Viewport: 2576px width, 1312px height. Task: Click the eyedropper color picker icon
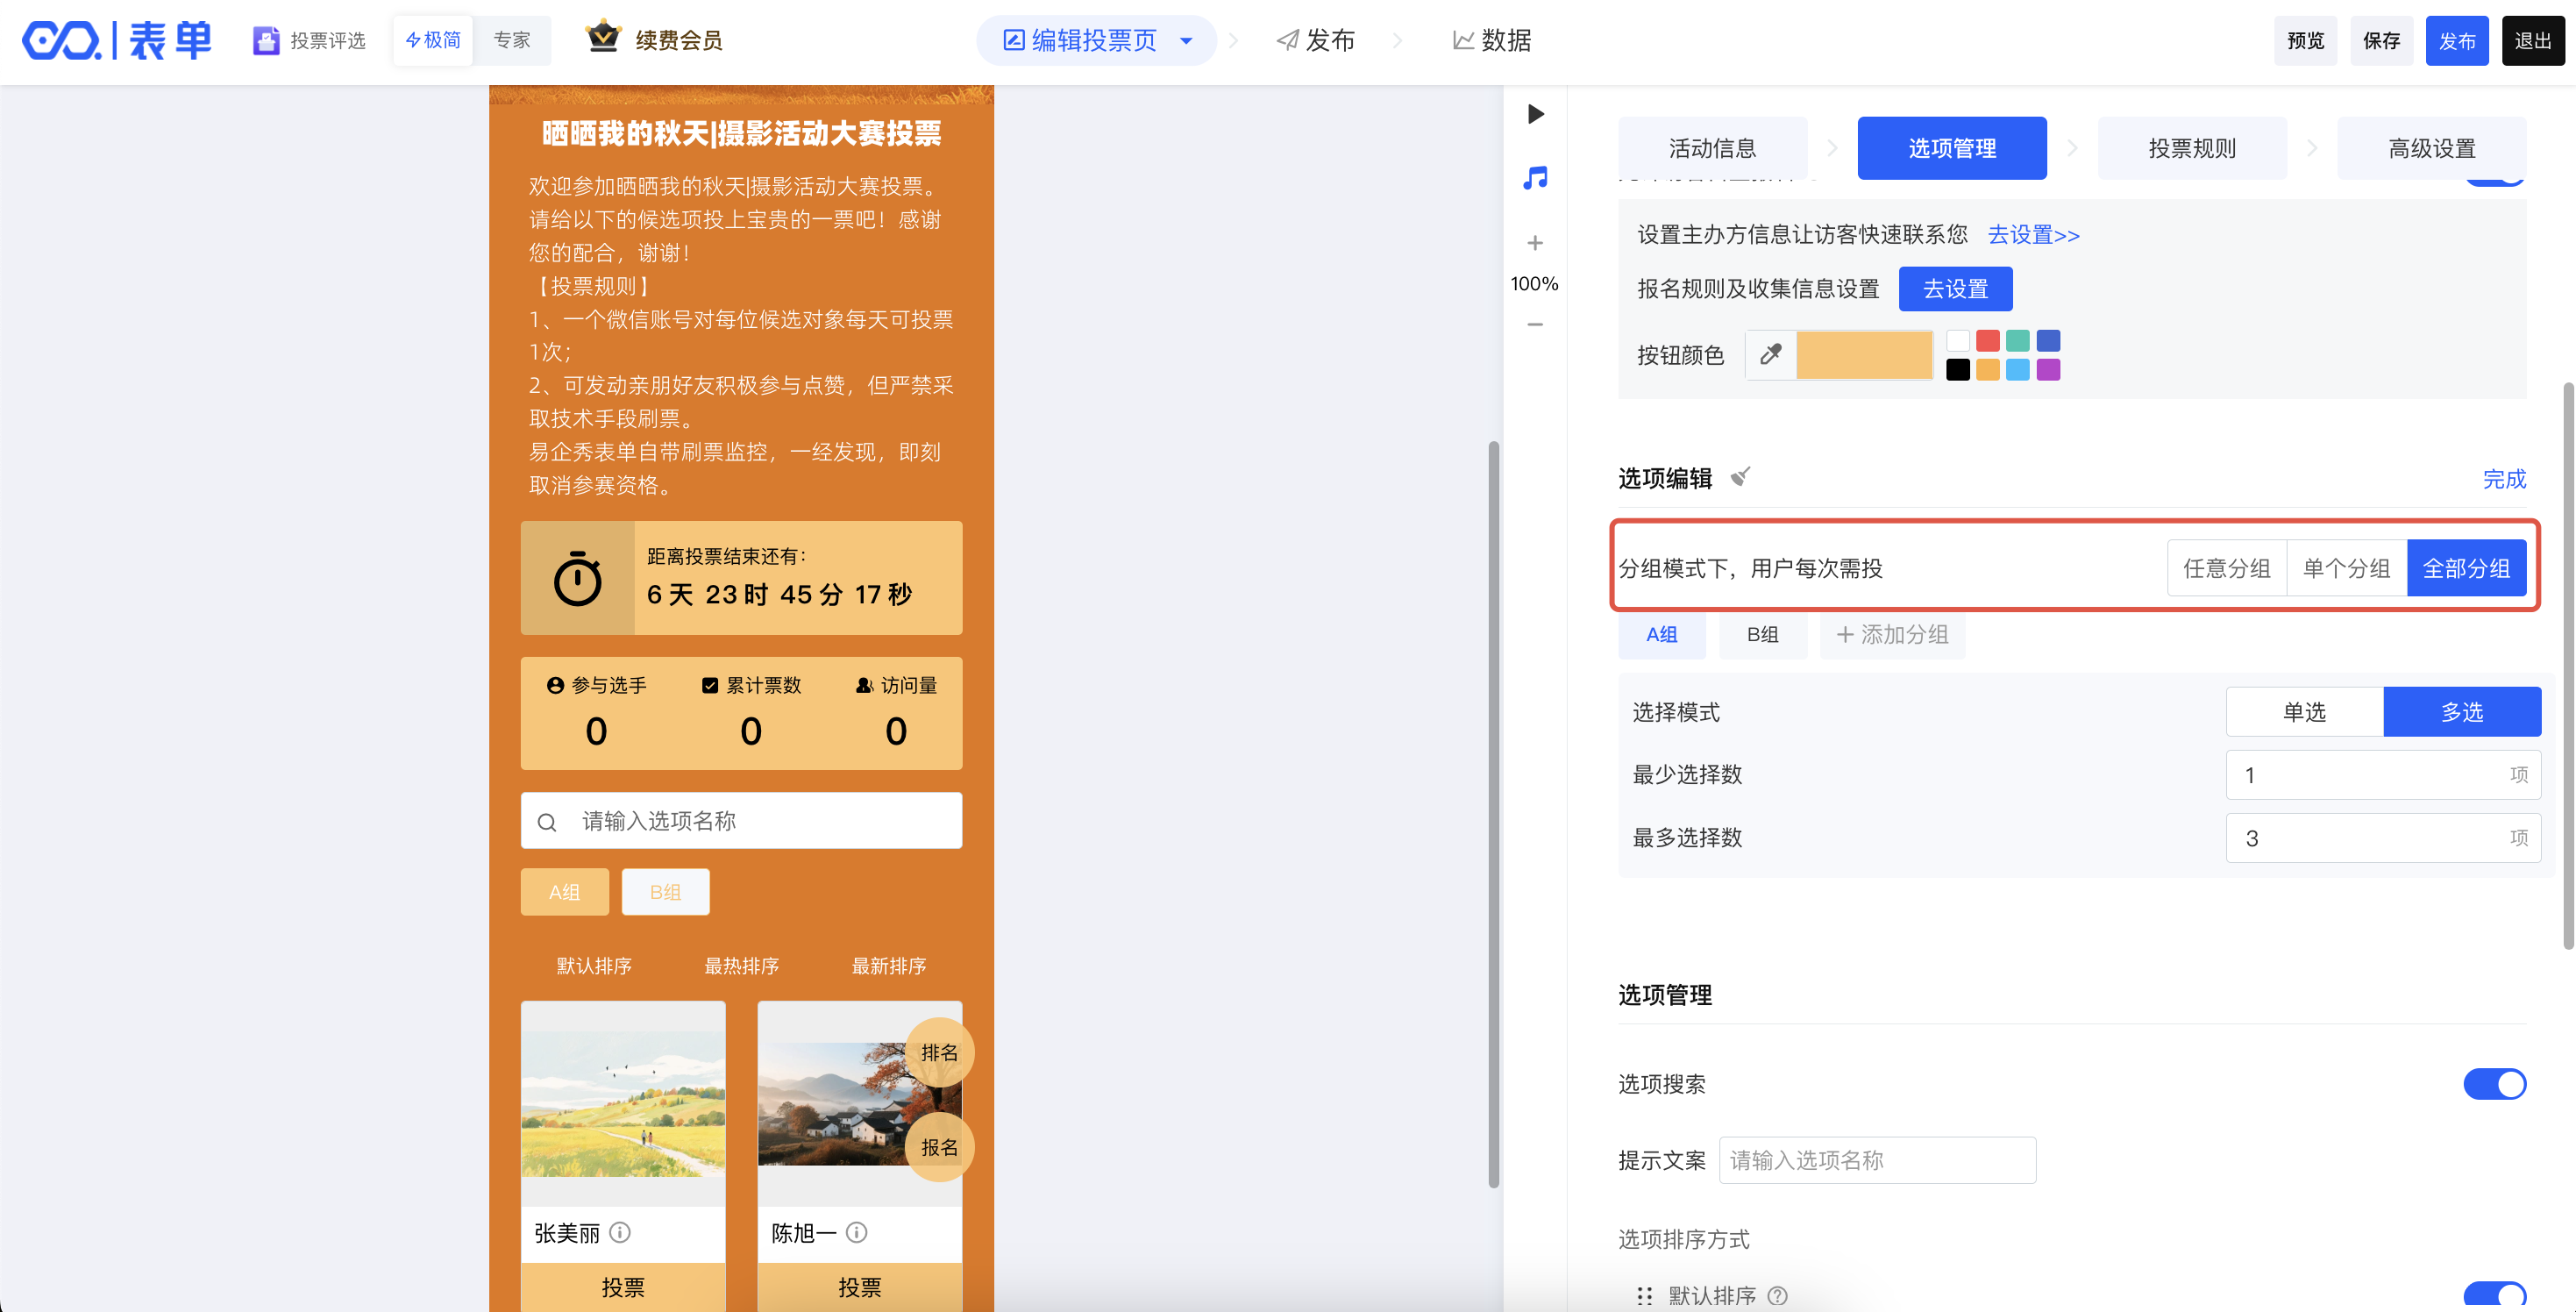pos(1770,355)
